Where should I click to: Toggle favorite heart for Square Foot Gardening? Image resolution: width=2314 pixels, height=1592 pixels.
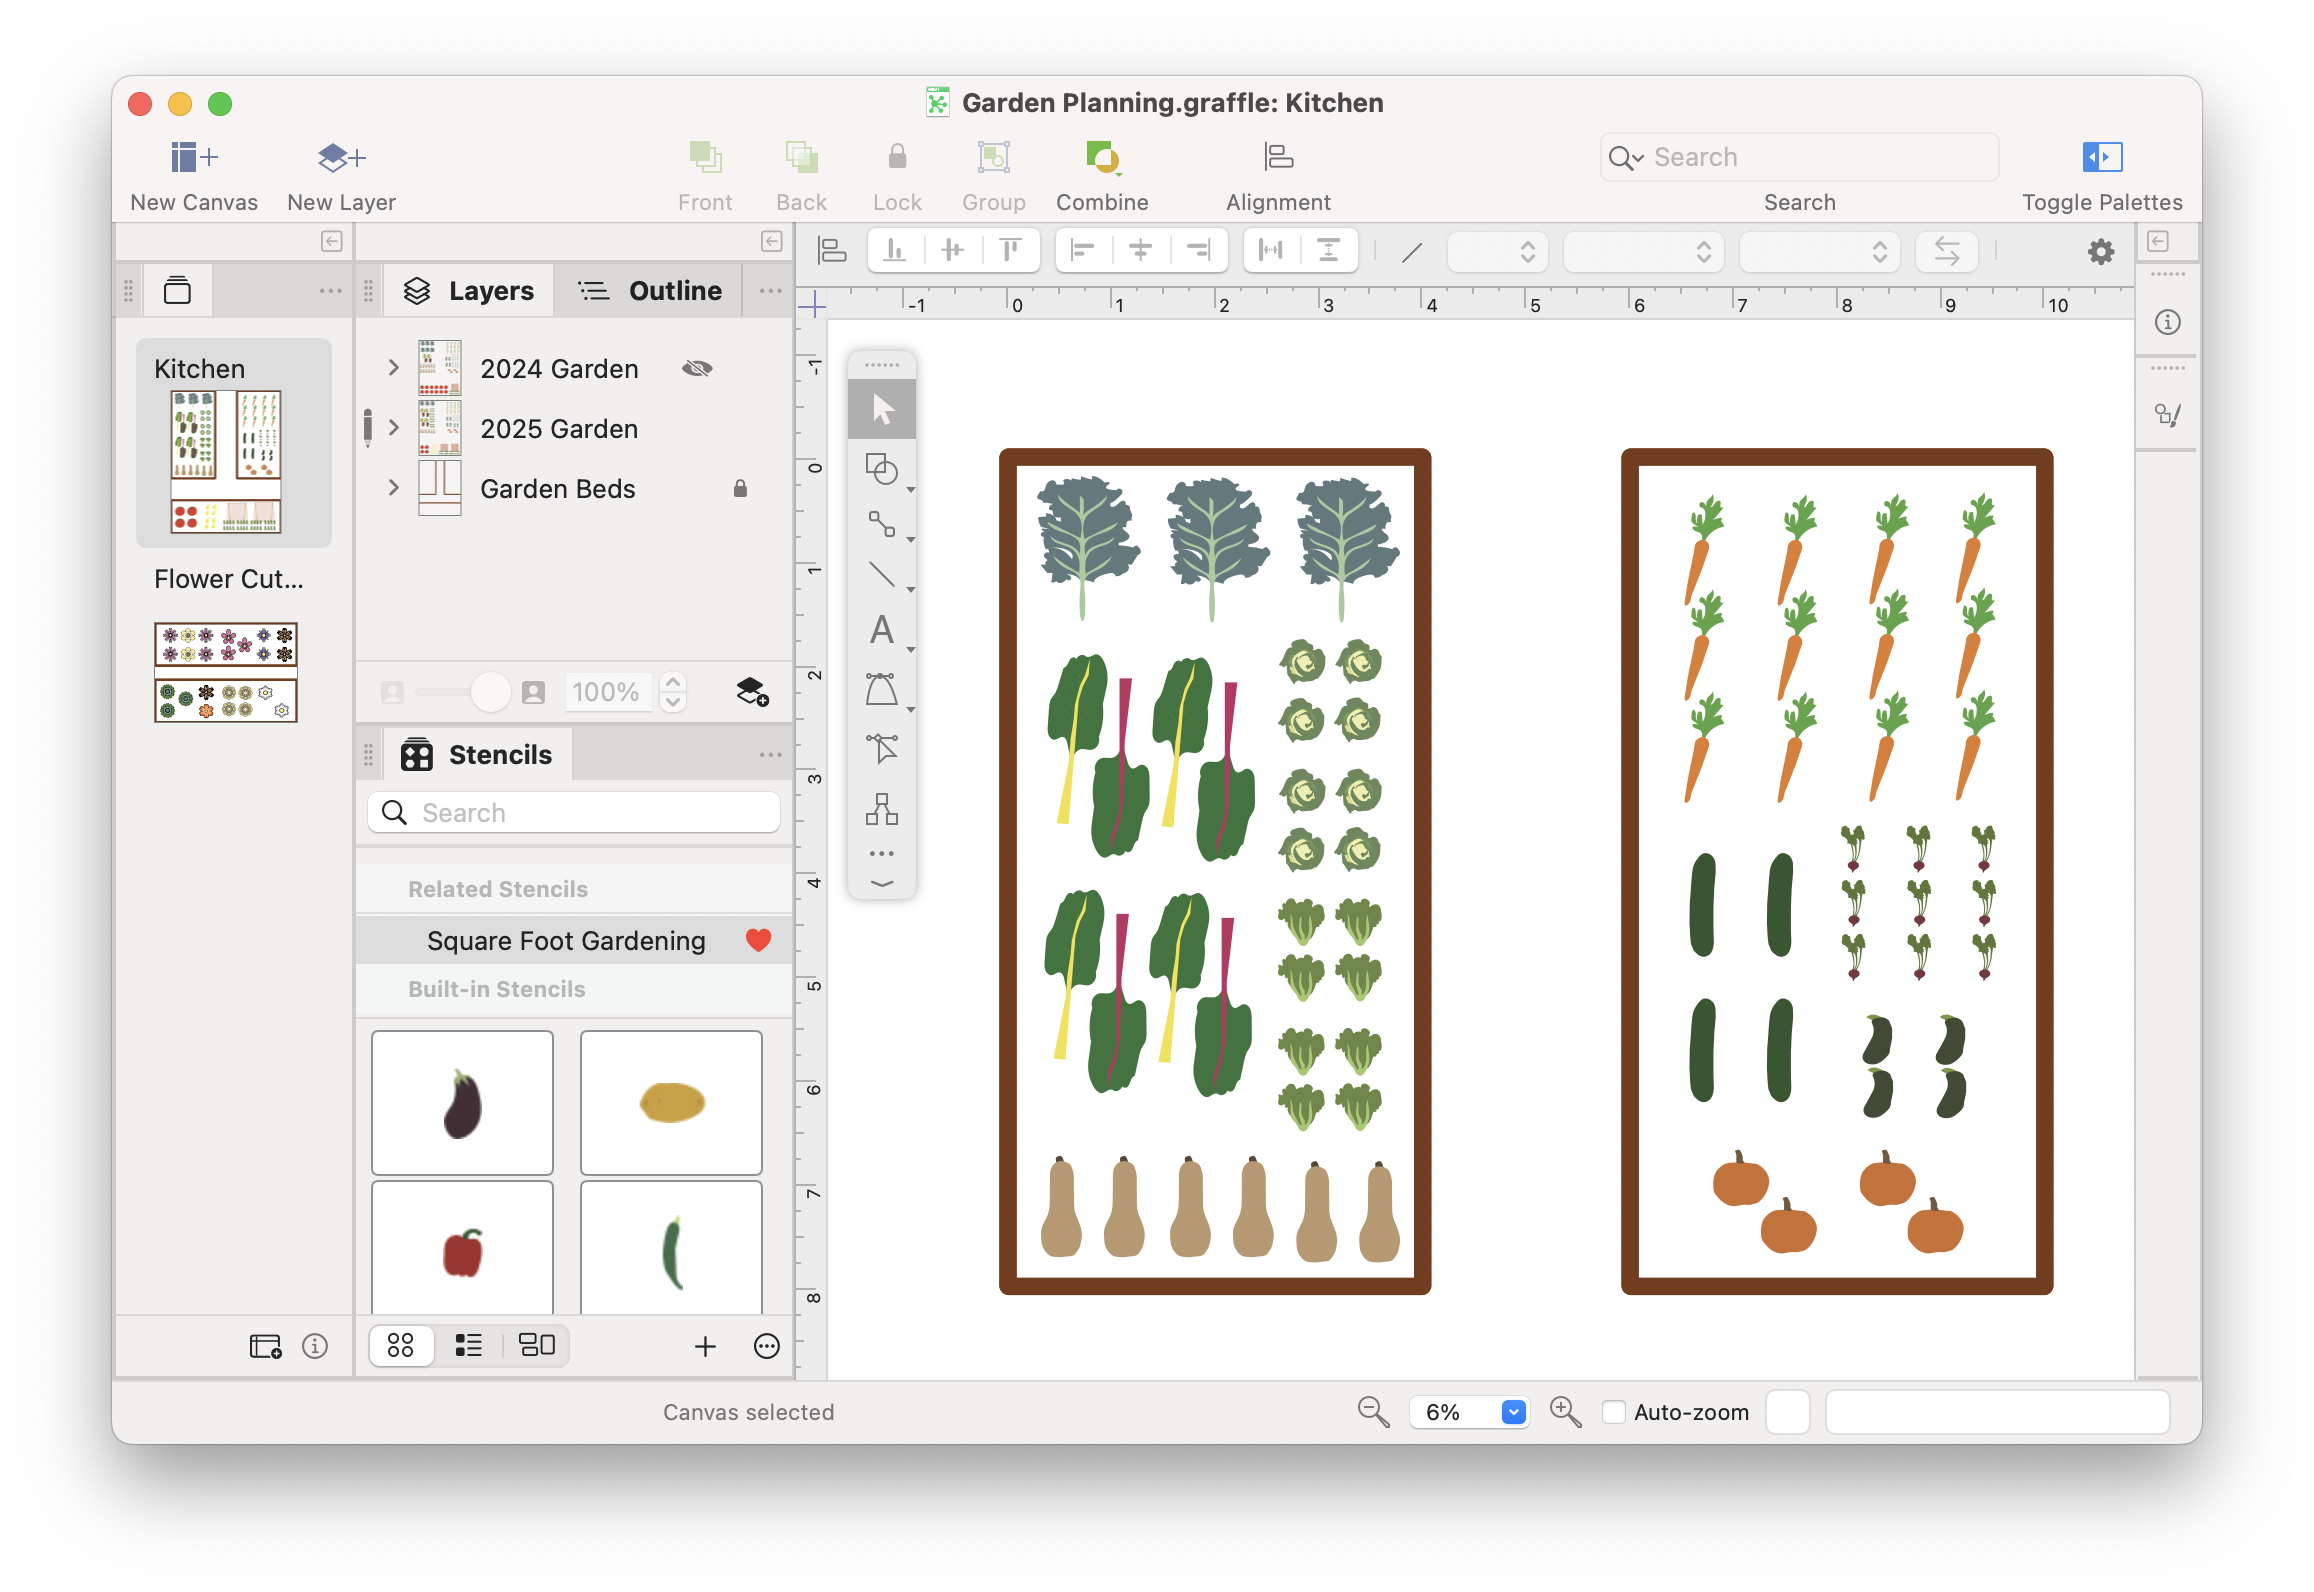tap(758, 940)
